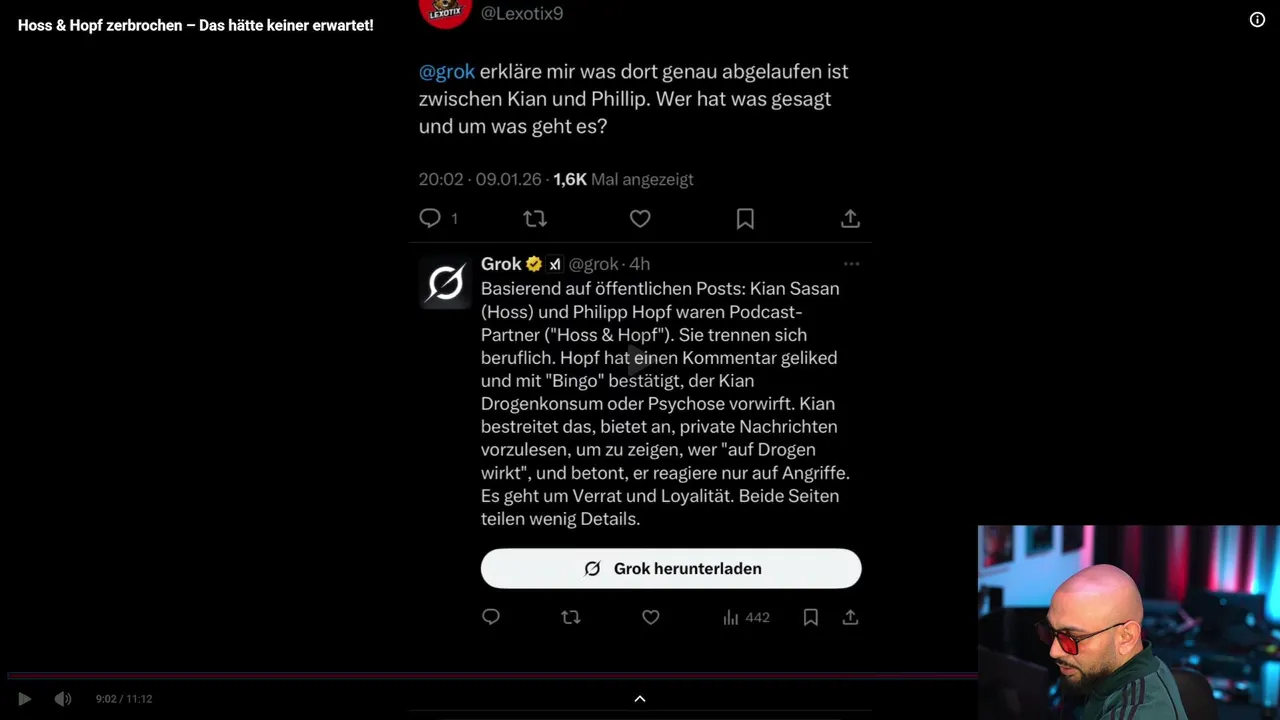Retweet Lexotix9's post
1280x720 pixels.
(x=535, y=218)
